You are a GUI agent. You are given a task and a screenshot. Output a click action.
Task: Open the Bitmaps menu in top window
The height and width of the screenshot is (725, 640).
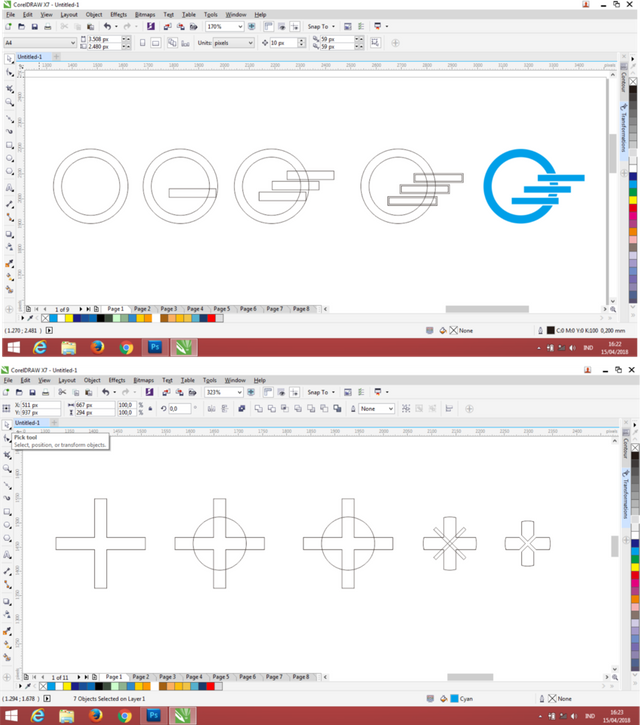145,15
